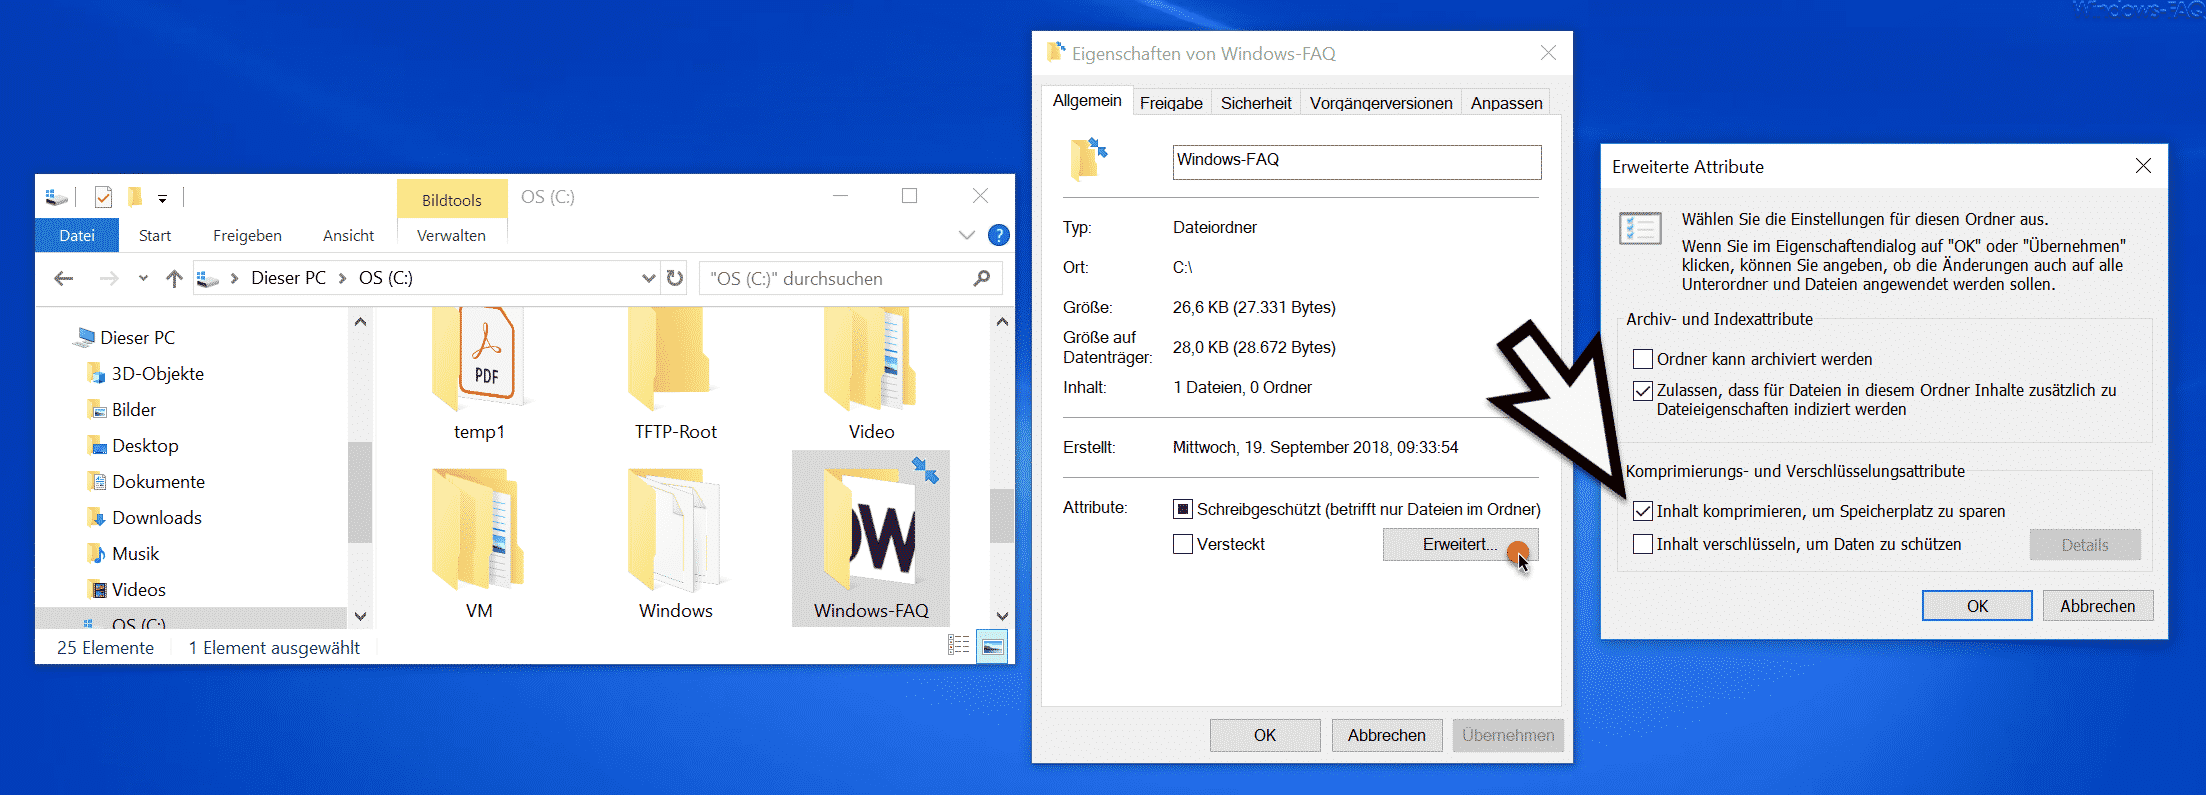Click Abbrechen in Erweiterte Attribute dialog

pos(2097,606)
